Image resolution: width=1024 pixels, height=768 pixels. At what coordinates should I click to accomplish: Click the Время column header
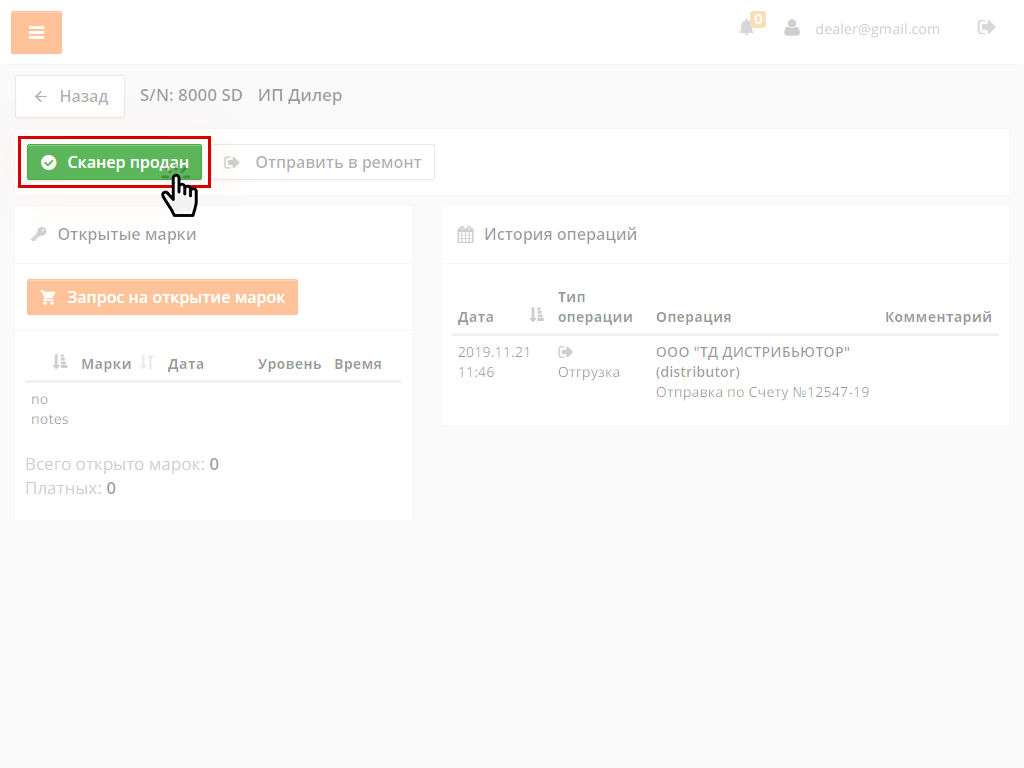(x=358, y=364)
